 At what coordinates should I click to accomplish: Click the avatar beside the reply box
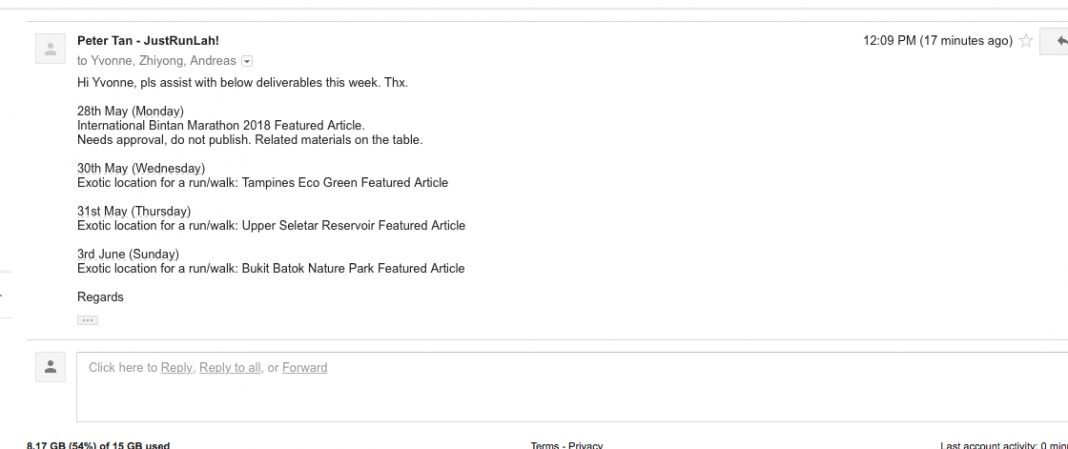click(50, 367)
